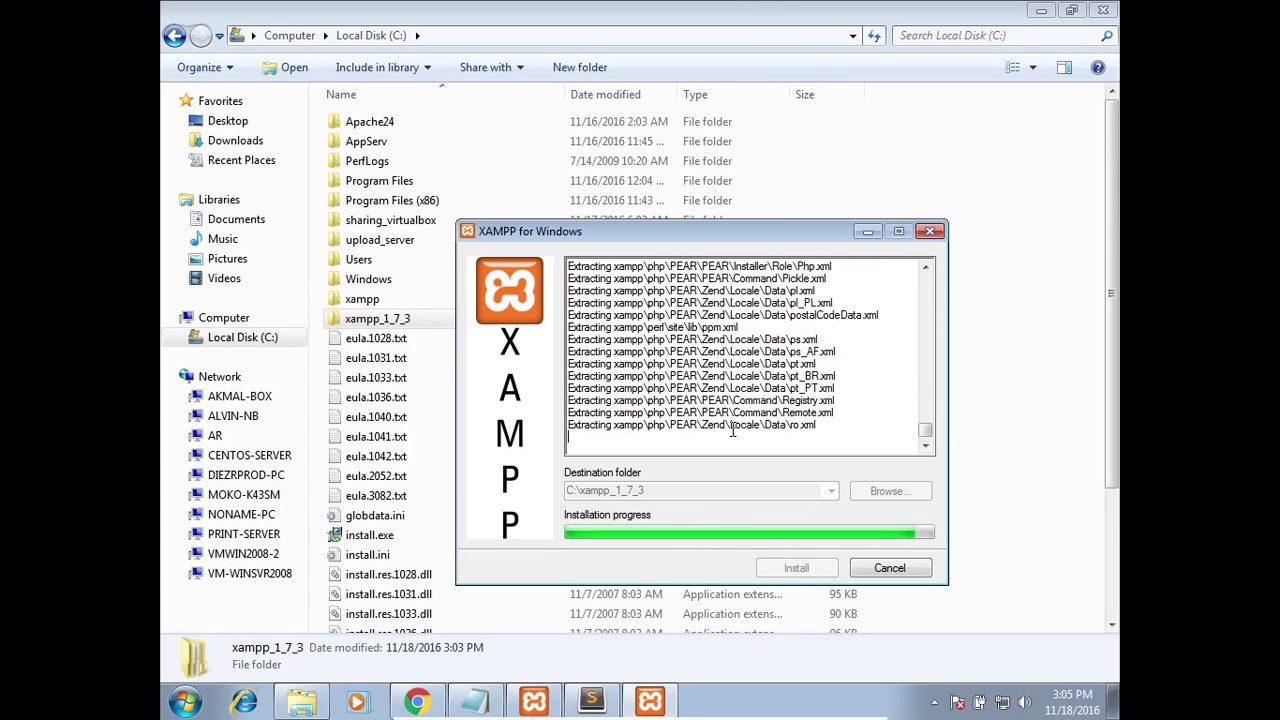The height and width of the screenshot is (720, 1280).
Task: Click the change view icon
Action: [x=1013, y=67]
